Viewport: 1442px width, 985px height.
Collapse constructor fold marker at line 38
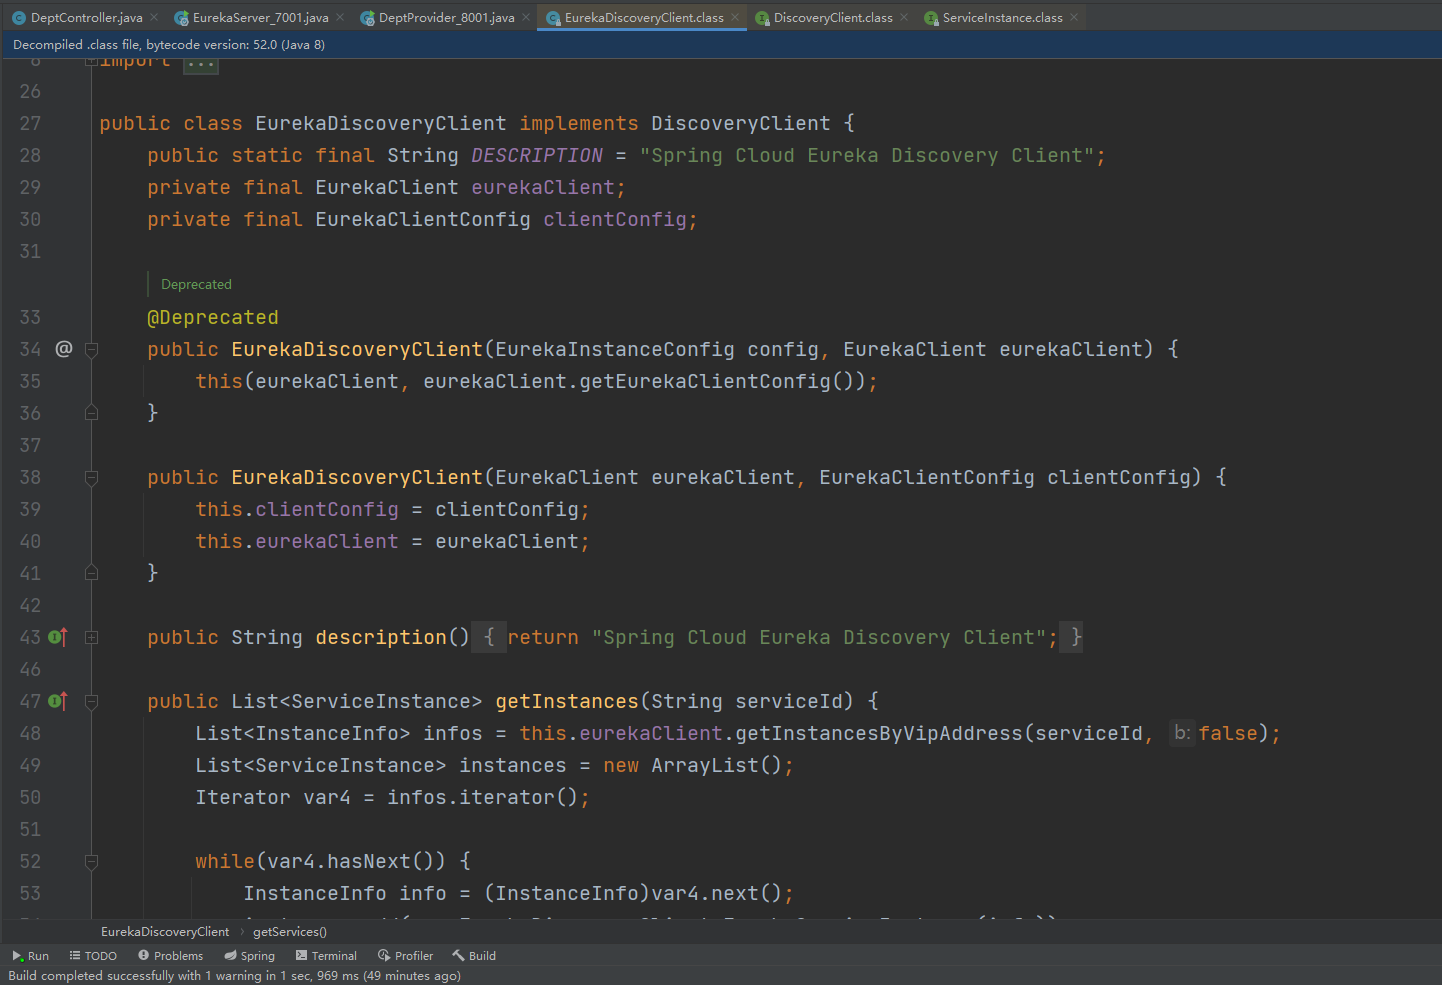click(x=91, y=477)
